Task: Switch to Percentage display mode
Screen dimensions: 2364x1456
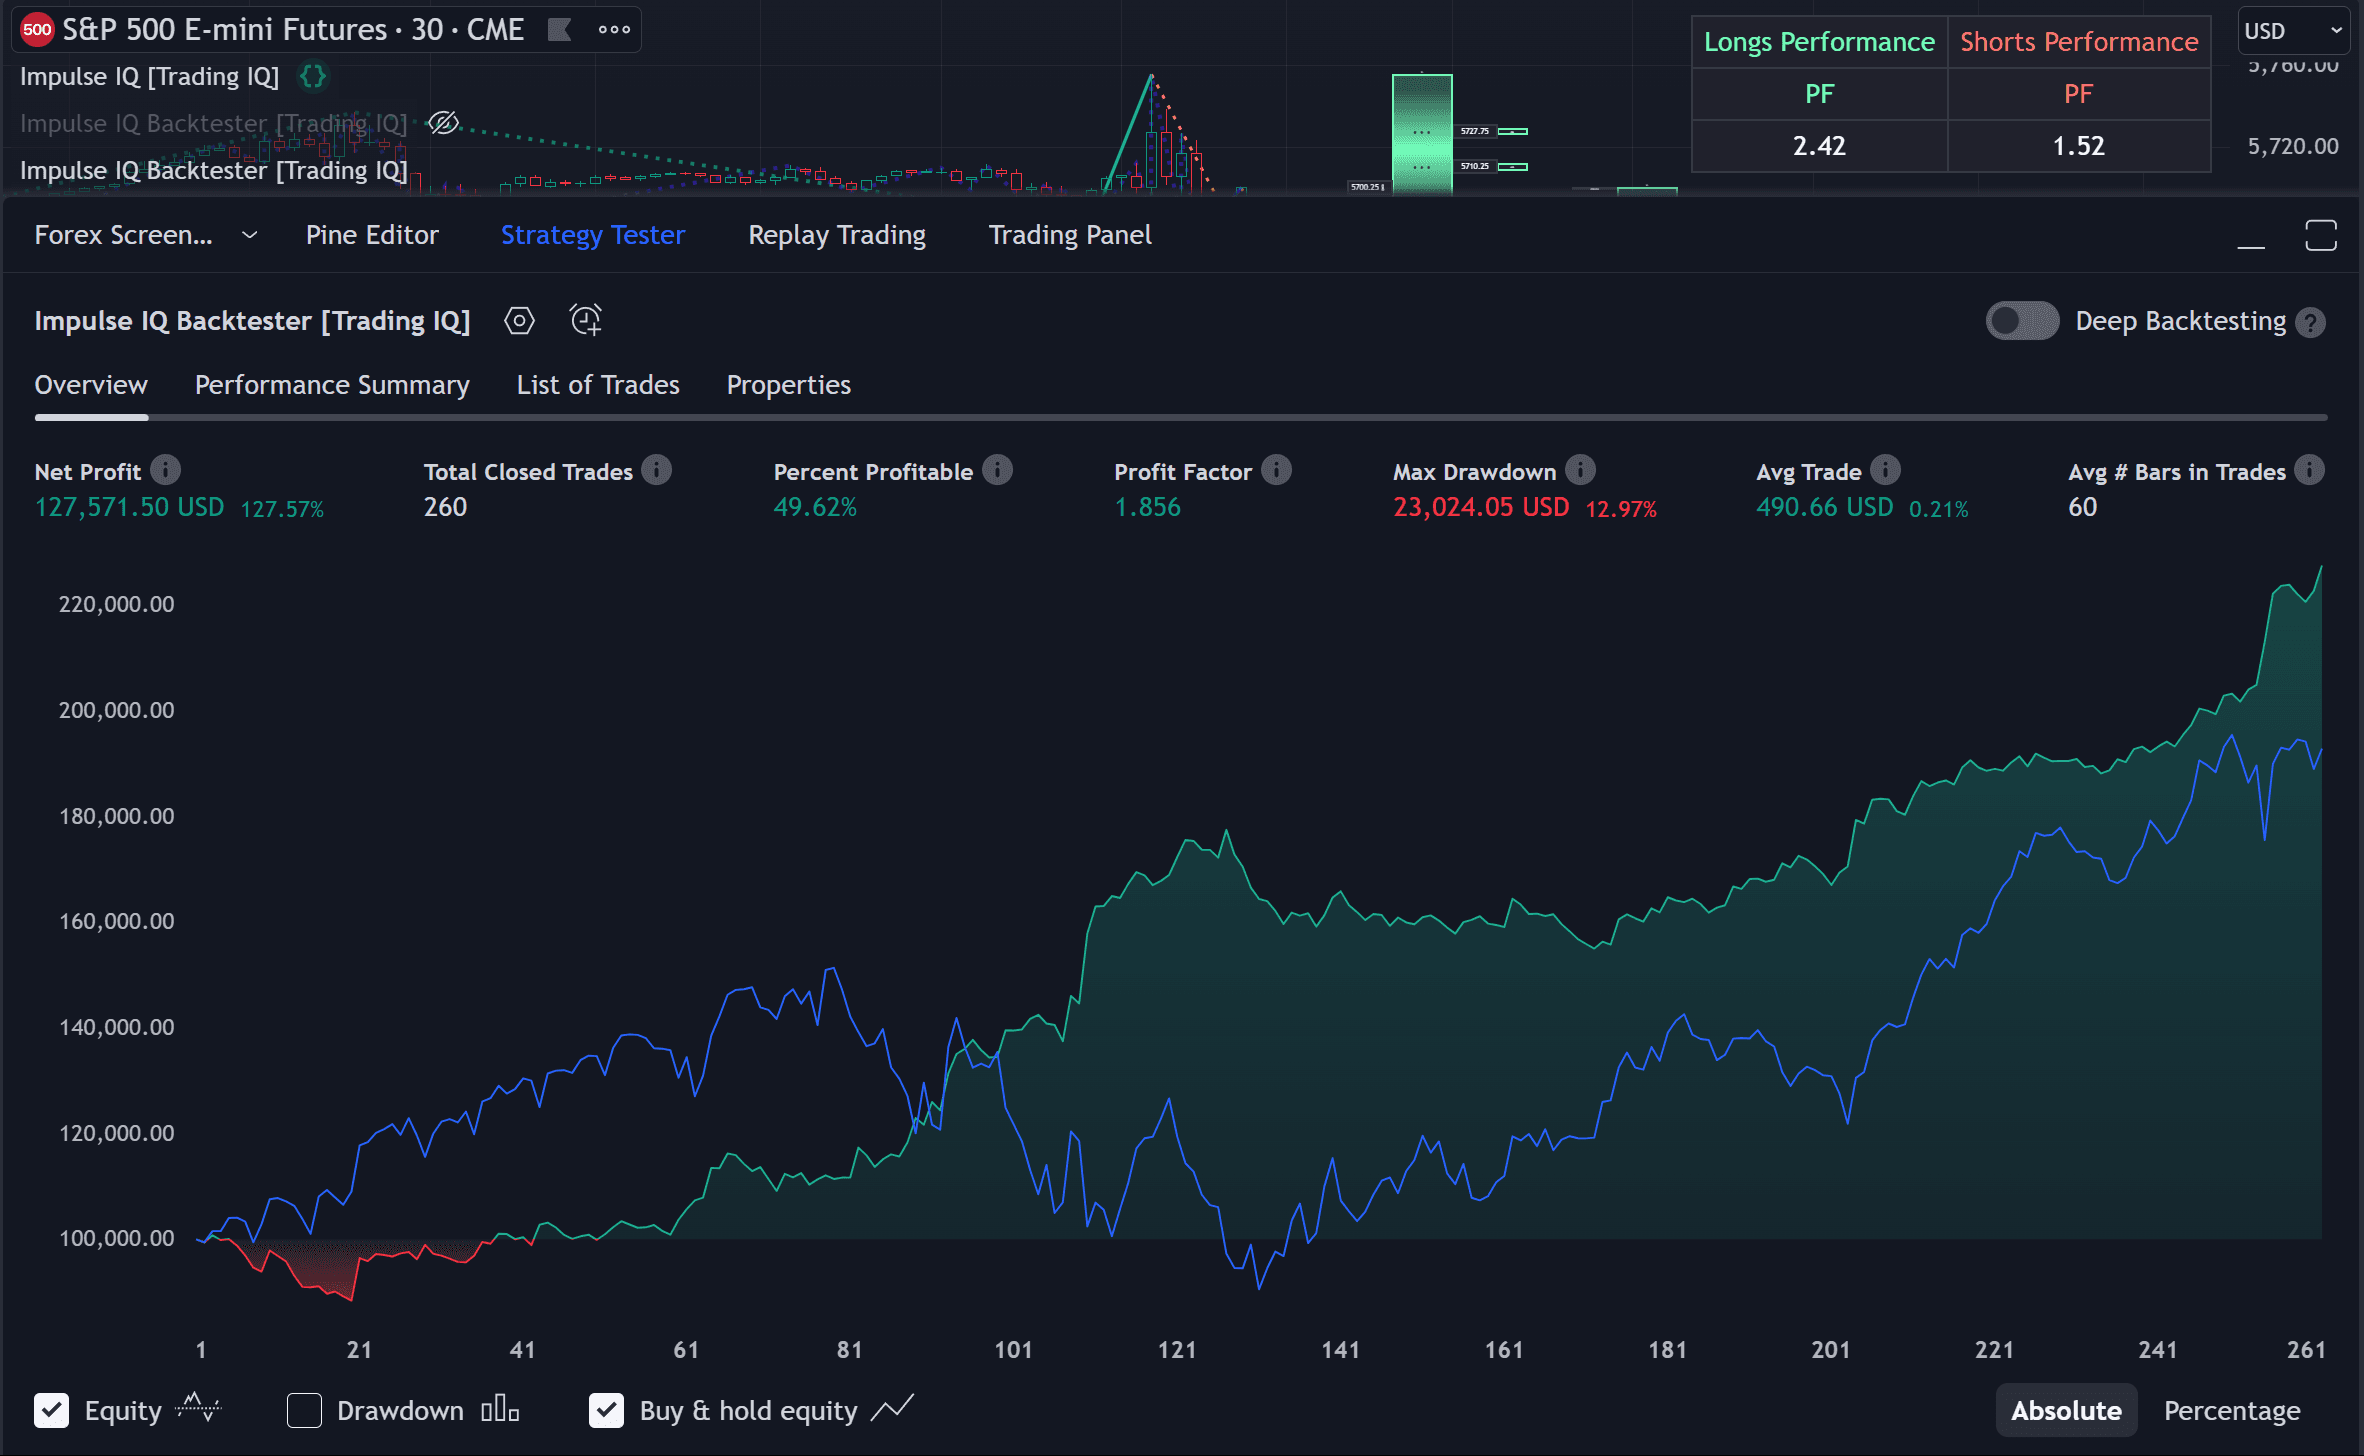Action: [2232, 1410]
